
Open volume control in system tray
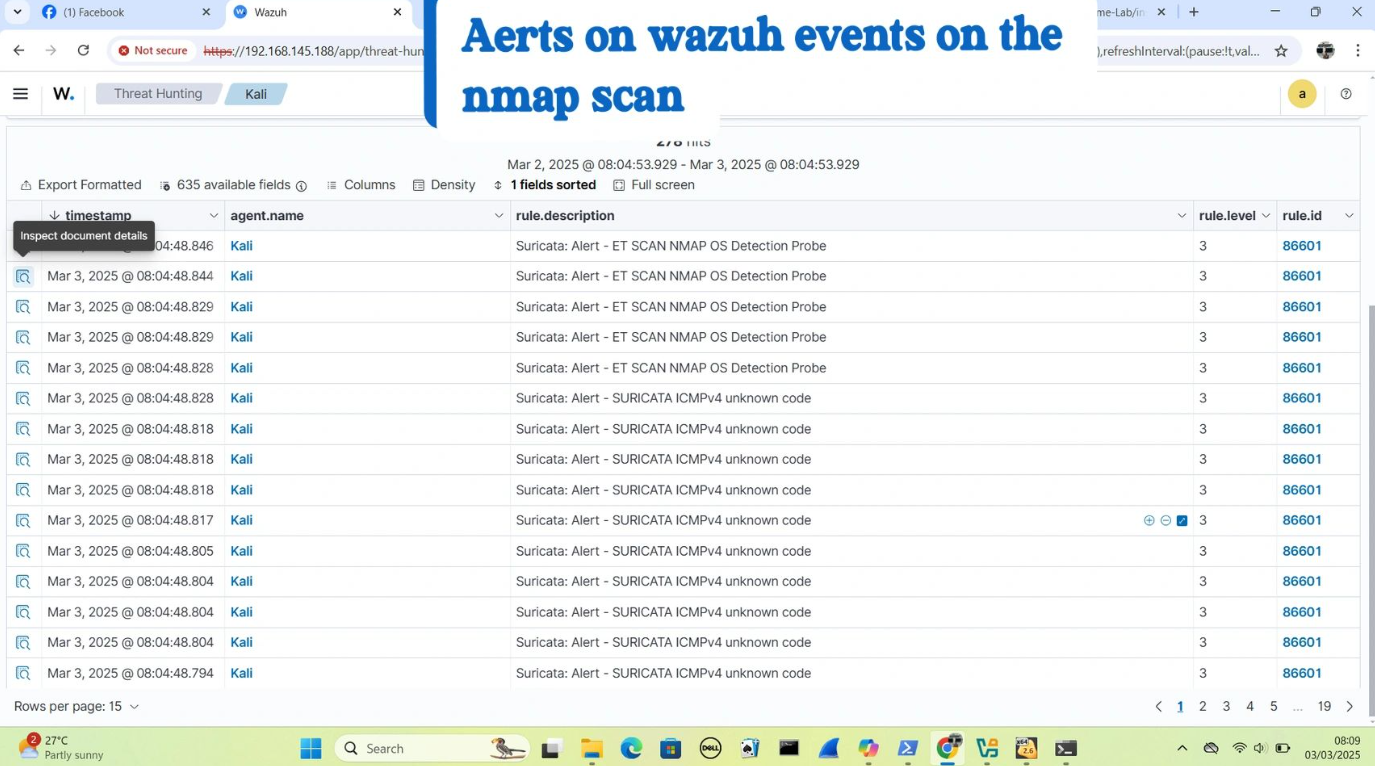1260,748
